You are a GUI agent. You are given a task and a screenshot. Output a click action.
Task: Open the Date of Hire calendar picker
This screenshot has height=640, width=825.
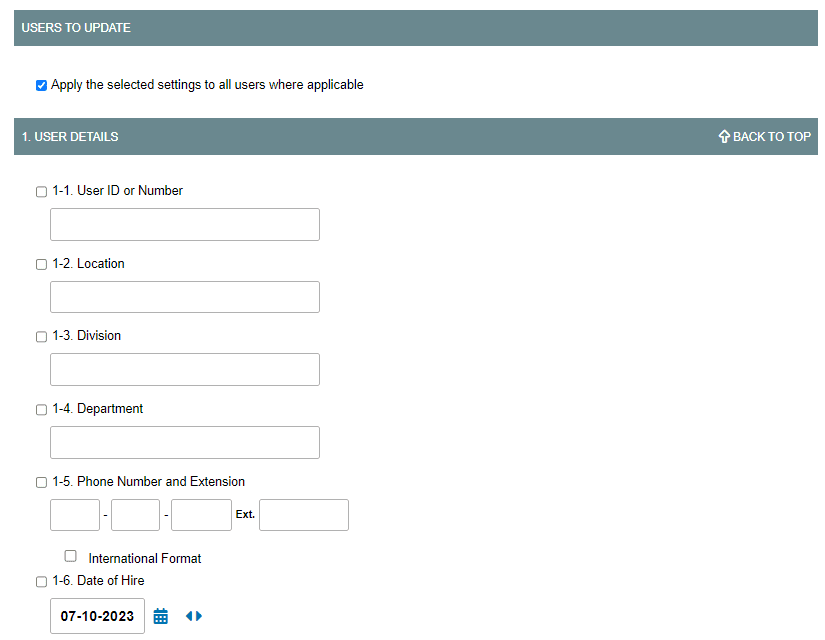161,616
